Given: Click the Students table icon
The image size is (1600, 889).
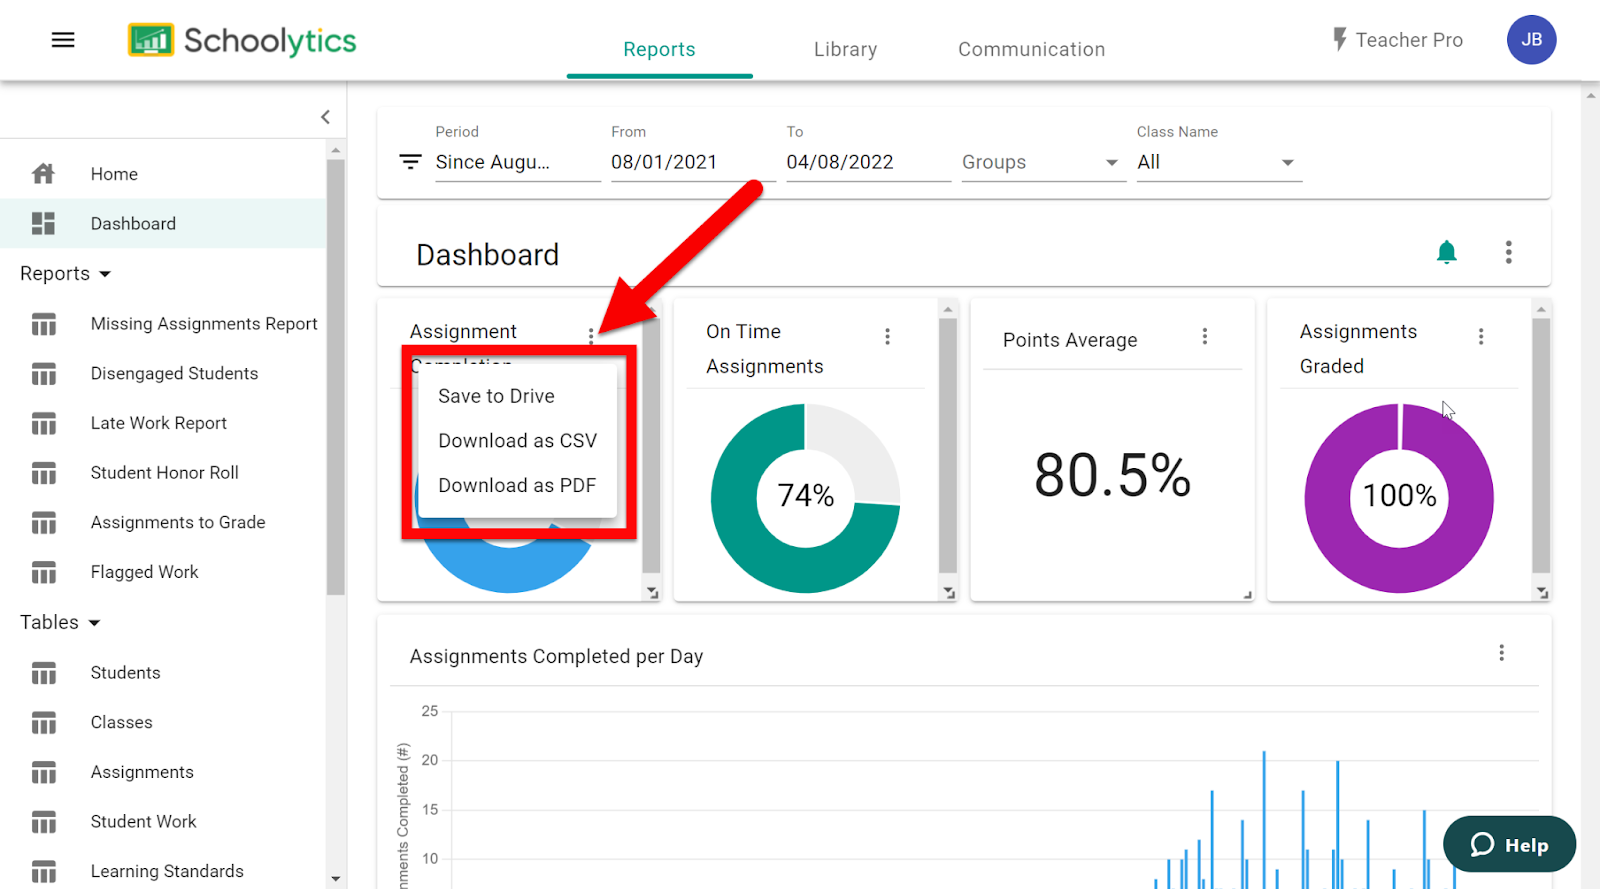Looking at the screenshot, I should click(44, 673).
